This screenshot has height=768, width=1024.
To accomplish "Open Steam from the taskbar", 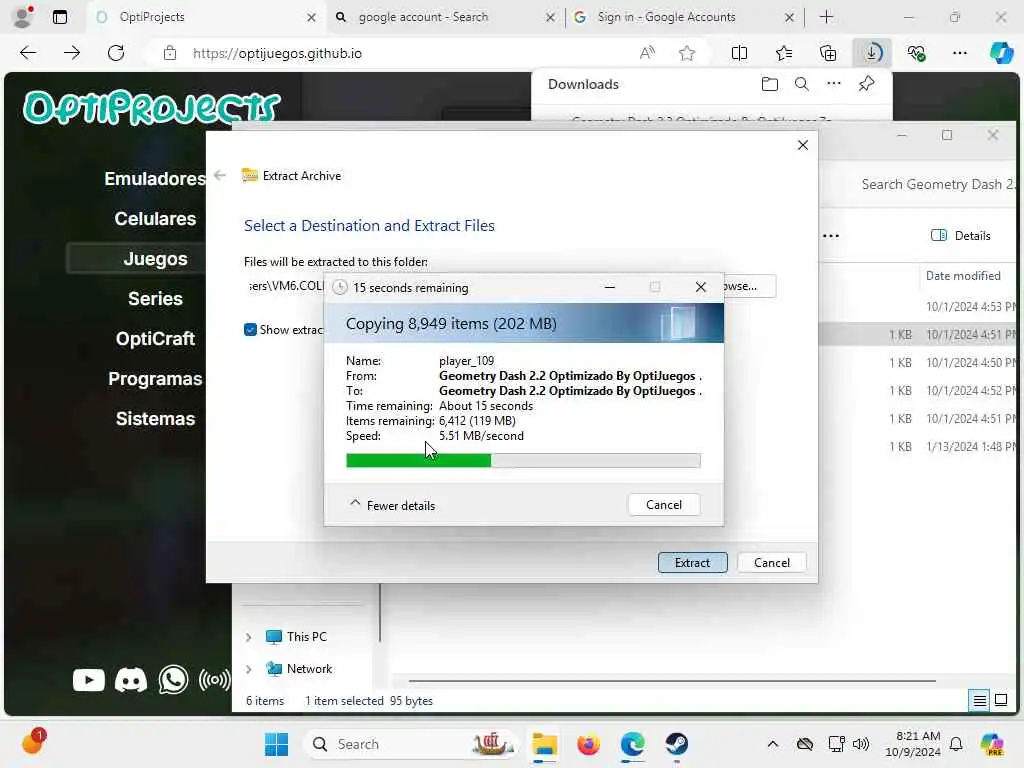I will 677,744.
